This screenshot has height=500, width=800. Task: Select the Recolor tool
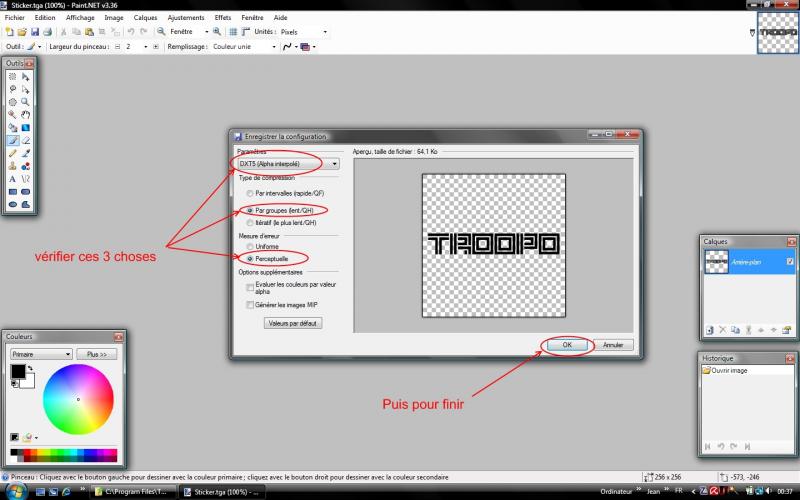26,166
